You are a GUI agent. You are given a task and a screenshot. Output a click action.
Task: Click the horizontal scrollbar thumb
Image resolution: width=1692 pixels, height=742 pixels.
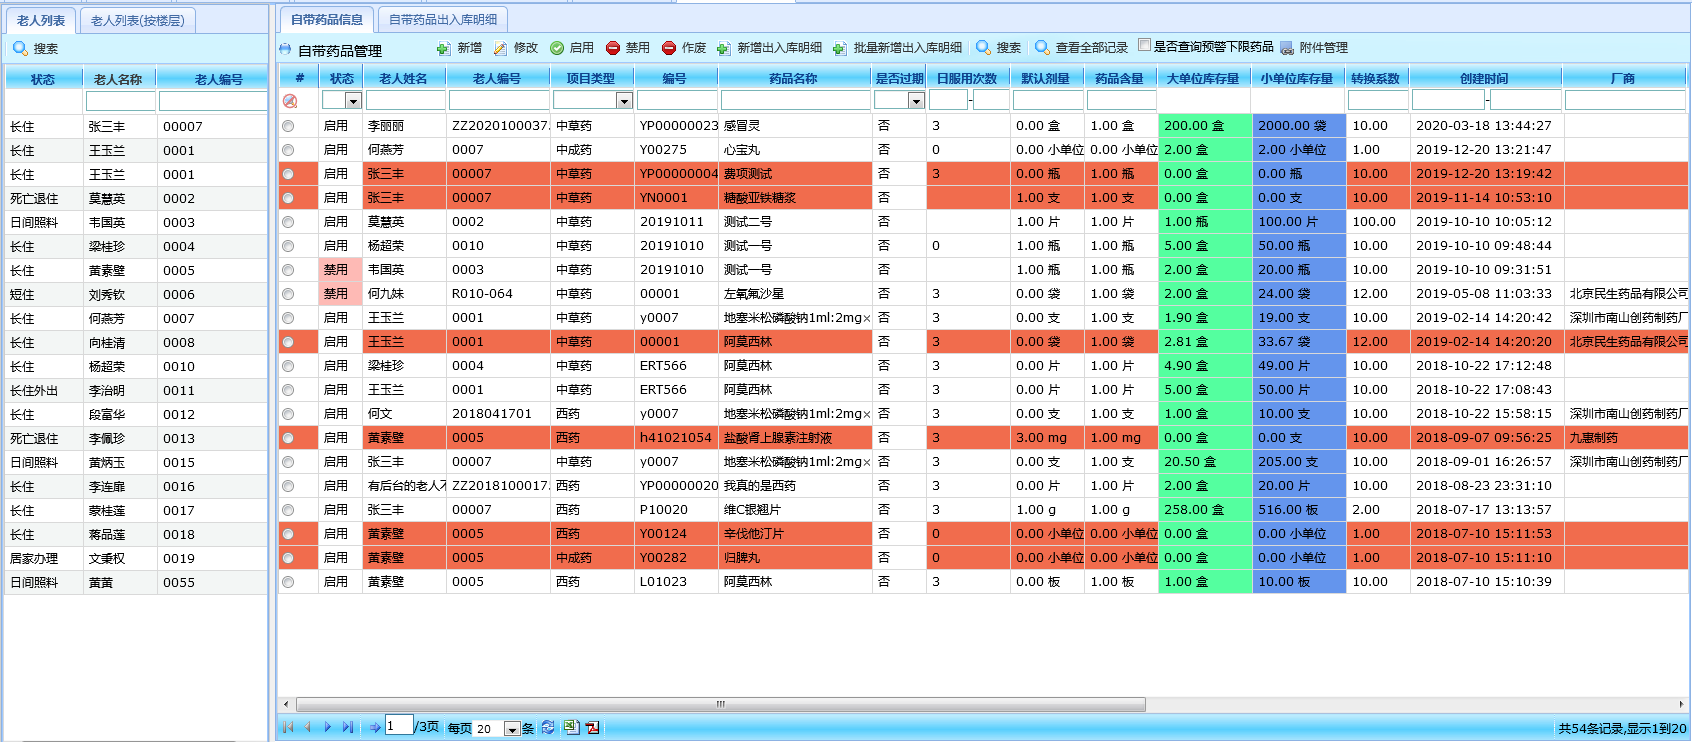point(720,704)
